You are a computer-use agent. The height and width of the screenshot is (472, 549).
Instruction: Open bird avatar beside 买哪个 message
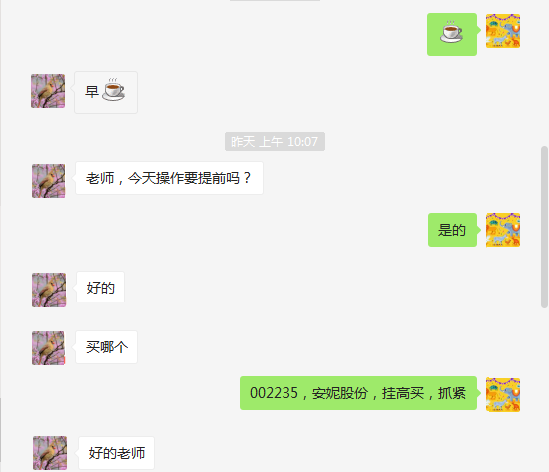(49, 348)
